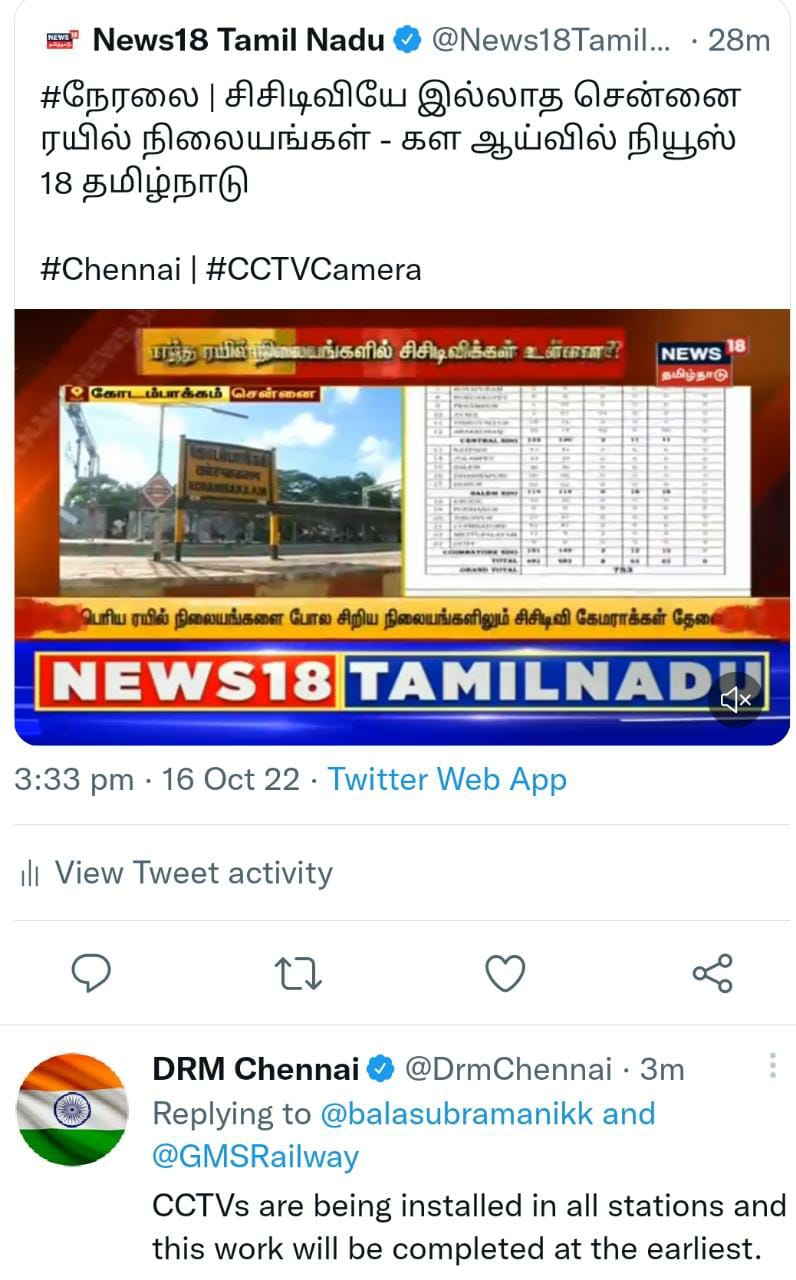The image size is (796, 1280).
Task: Play the News18 Tamilnadu video thumbnail
Action: [x=402, y=527]
